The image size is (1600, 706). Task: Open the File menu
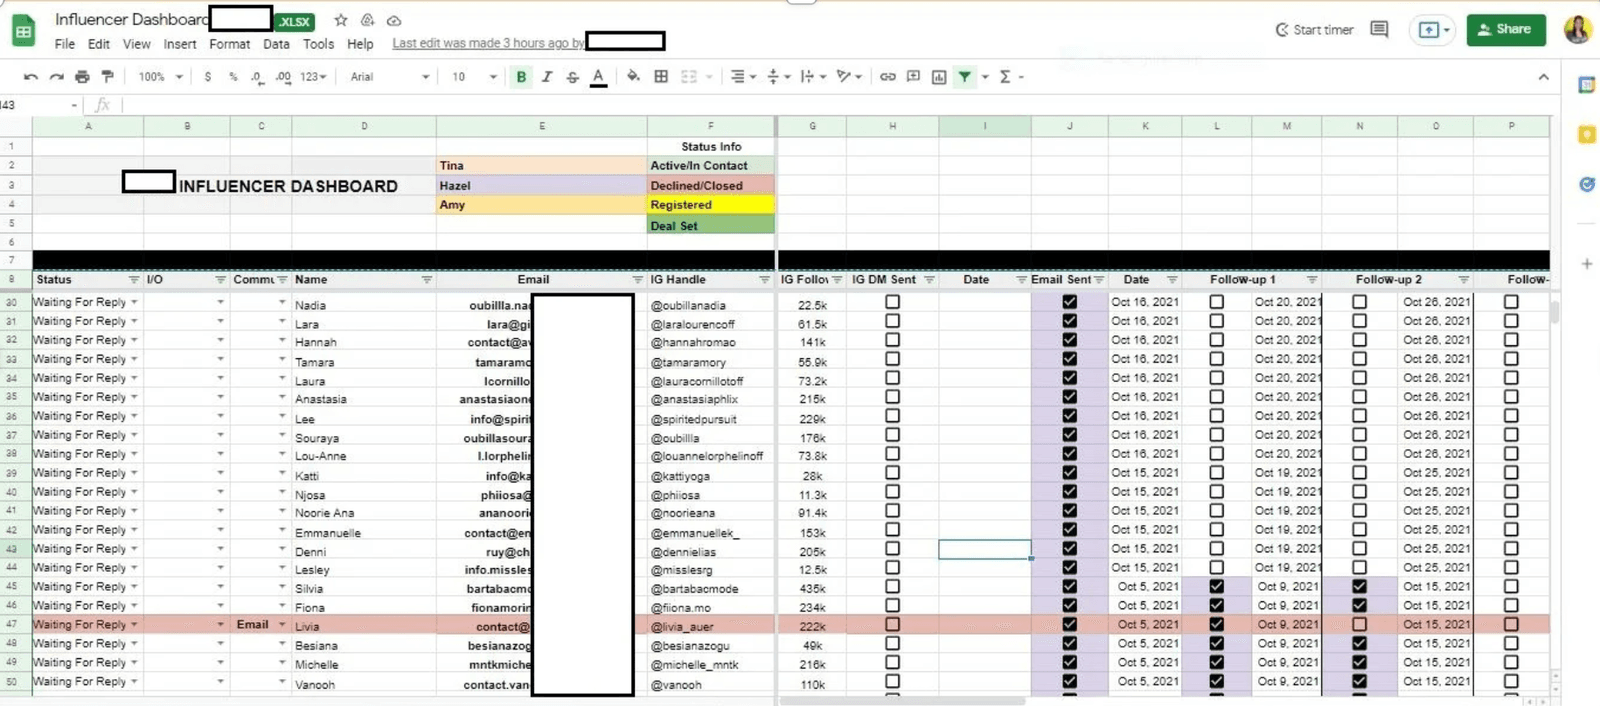[65, 44]
